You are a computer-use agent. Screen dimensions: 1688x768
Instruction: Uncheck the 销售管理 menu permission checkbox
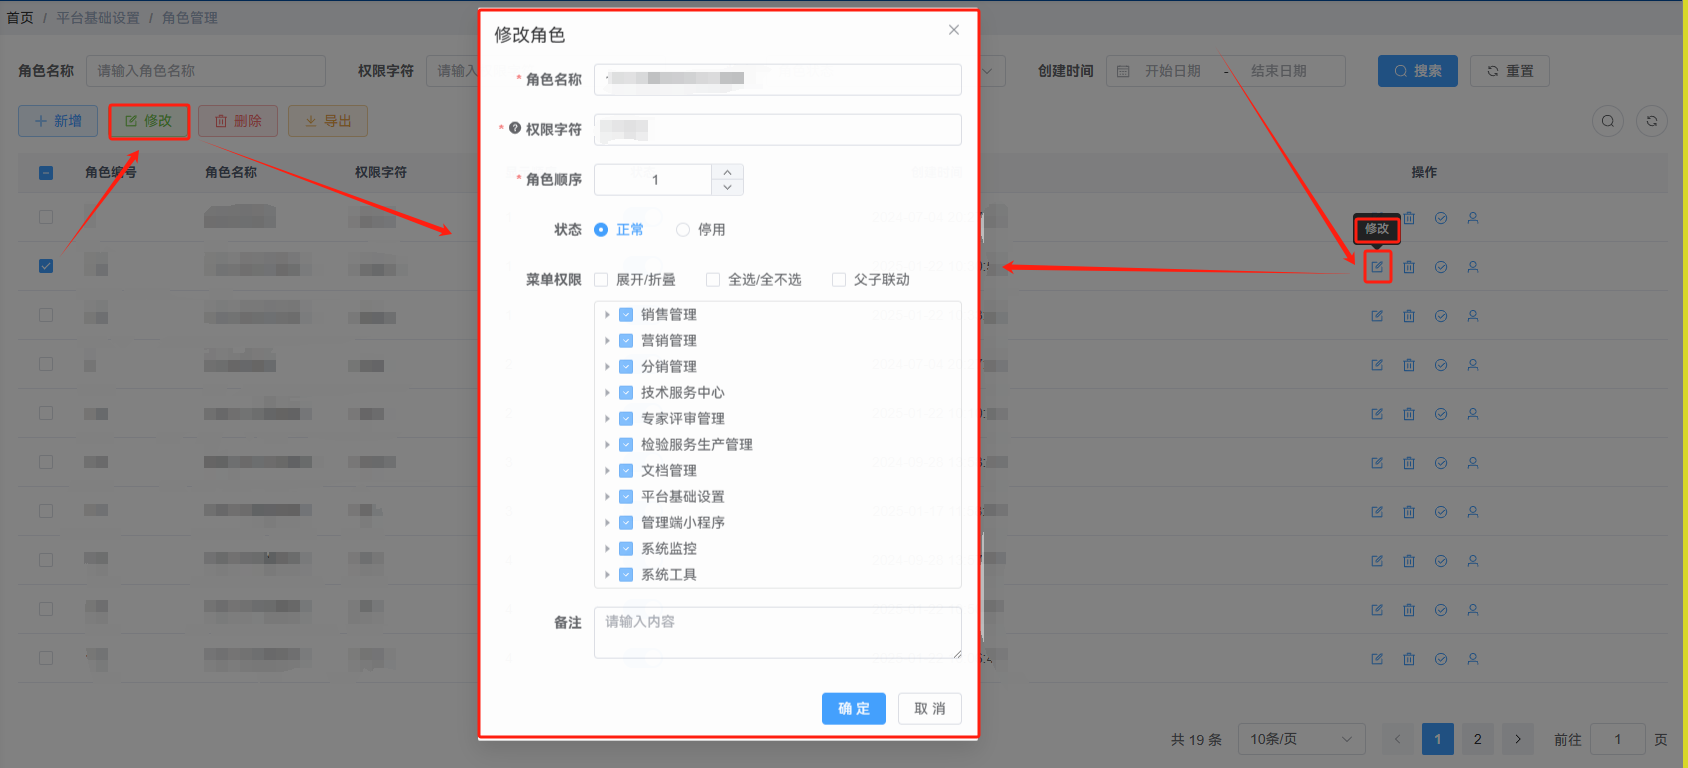coord(626,315)
